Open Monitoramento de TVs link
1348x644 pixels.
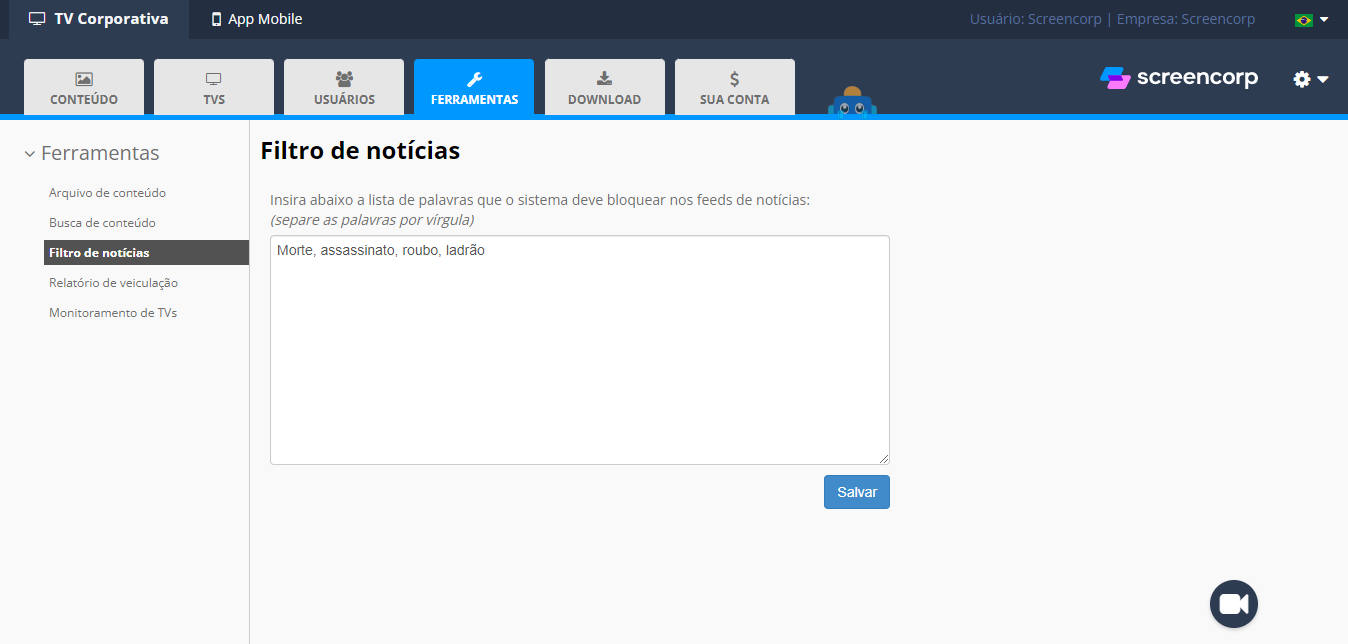pos(113,313)
